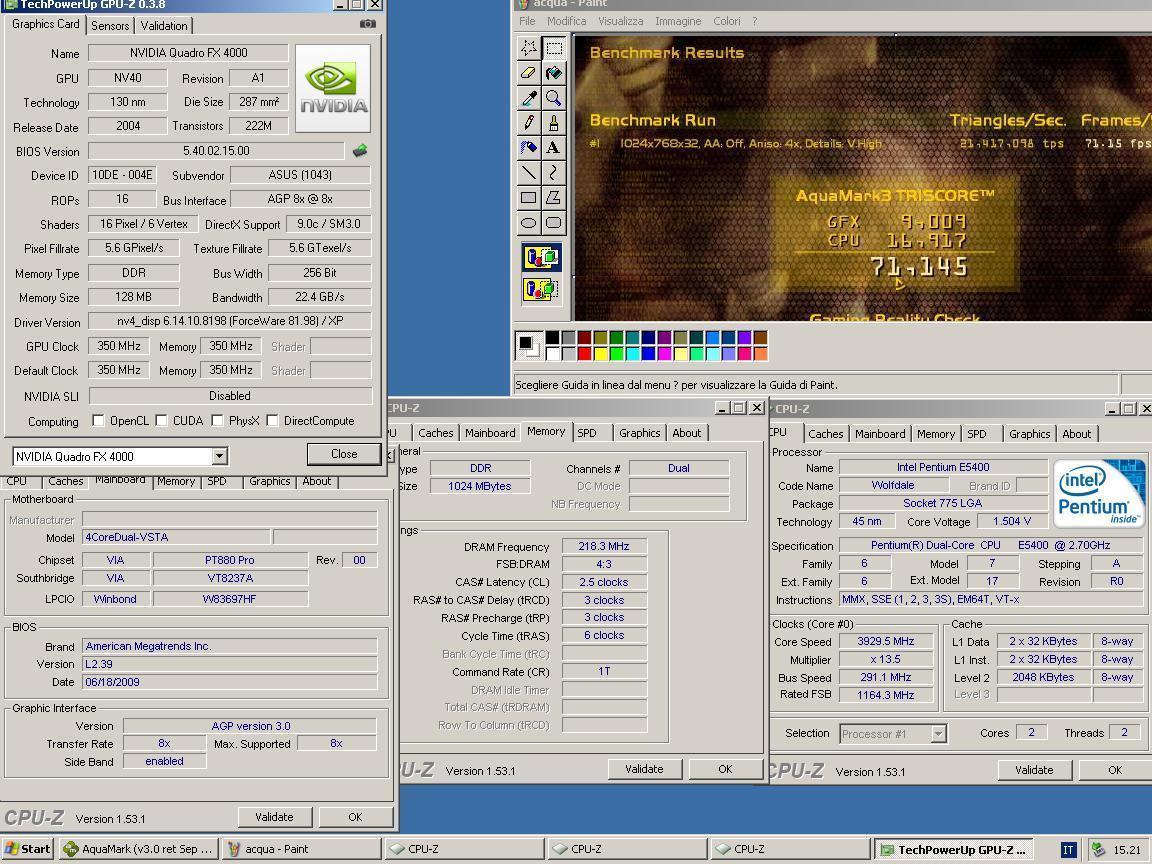Open the Immagine menu in Paint
Image resolution: width=1152 pixels, height=864 pixels.
(678, 21)
